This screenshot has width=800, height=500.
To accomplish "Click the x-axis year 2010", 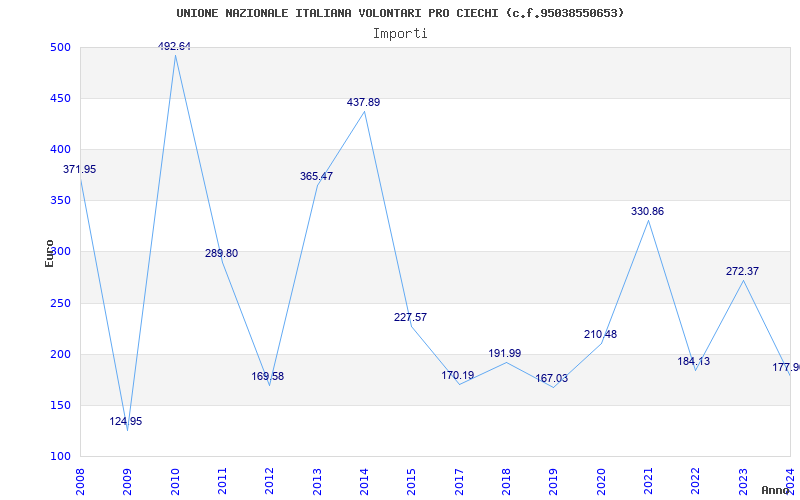I will 174,481.
